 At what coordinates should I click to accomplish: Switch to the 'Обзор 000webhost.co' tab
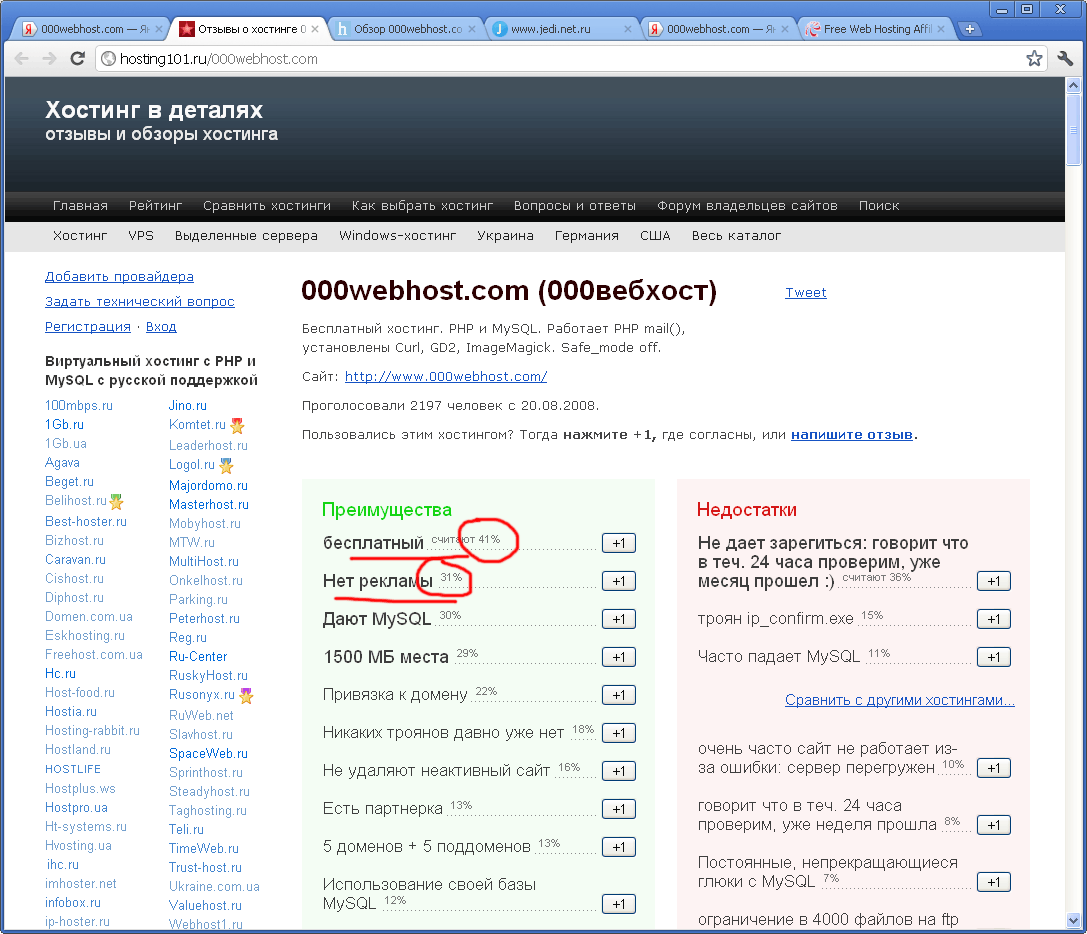pos(406,29)
